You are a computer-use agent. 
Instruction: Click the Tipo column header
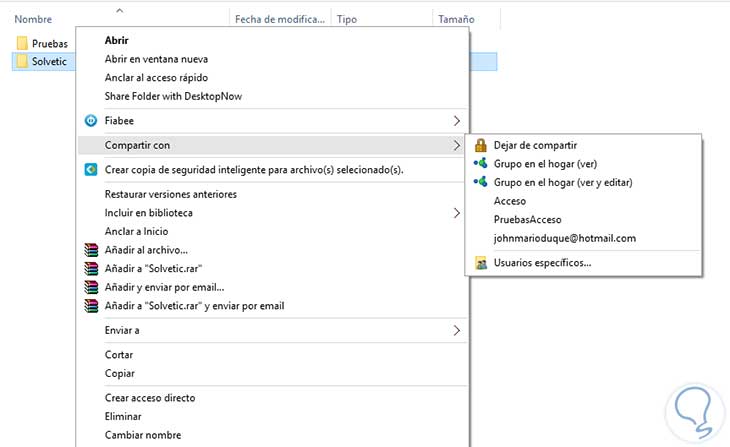[x=348, y=19]
